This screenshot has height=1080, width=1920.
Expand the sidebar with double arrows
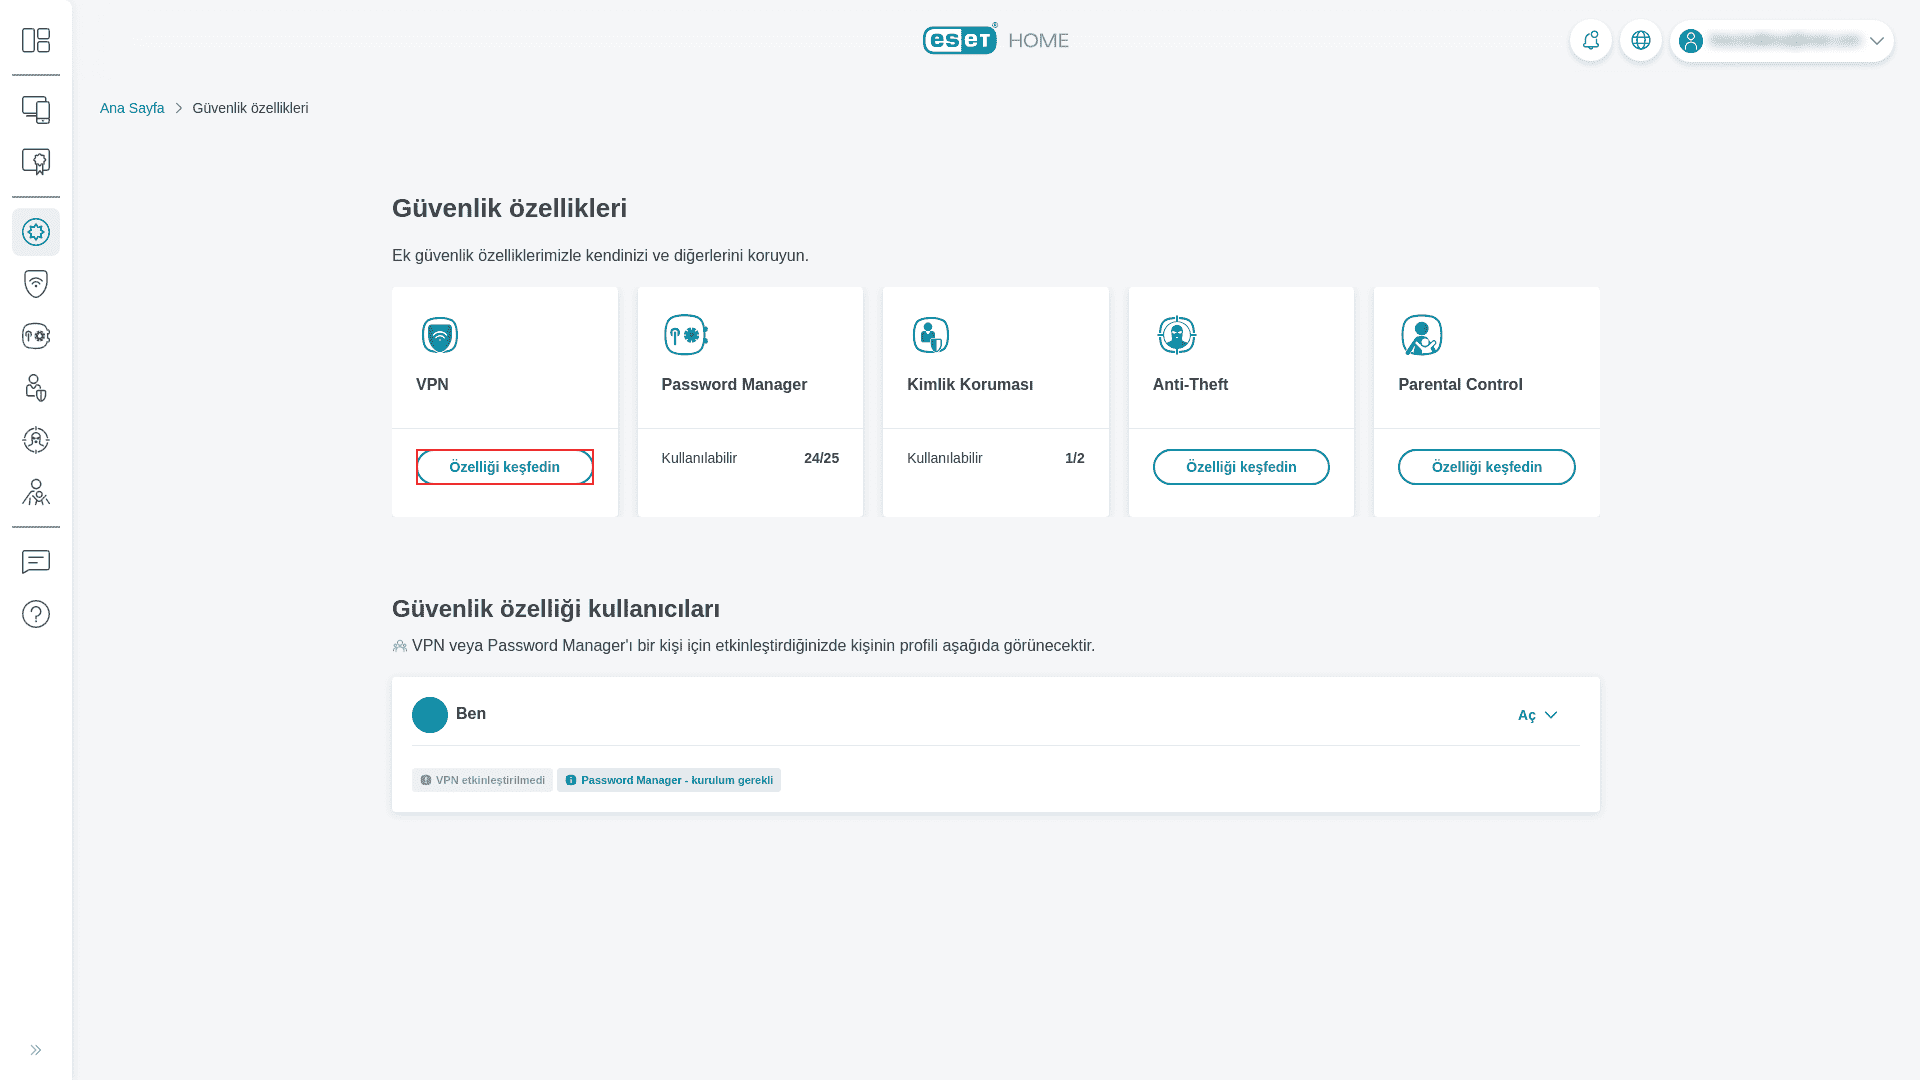tap(36, 1050)
